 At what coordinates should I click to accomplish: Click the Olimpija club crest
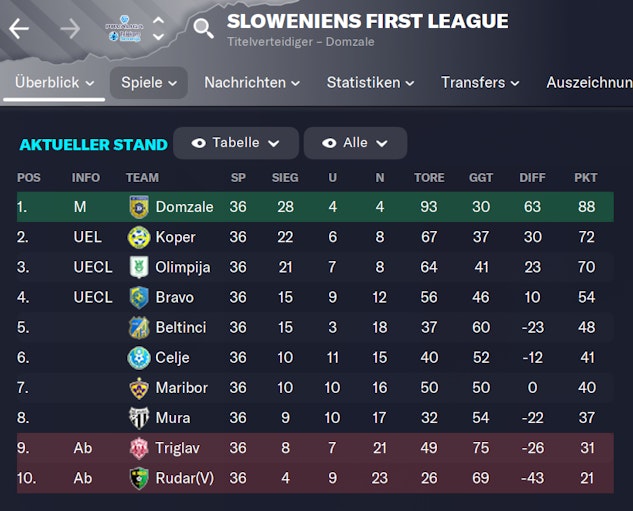click(x=139, y=267)
